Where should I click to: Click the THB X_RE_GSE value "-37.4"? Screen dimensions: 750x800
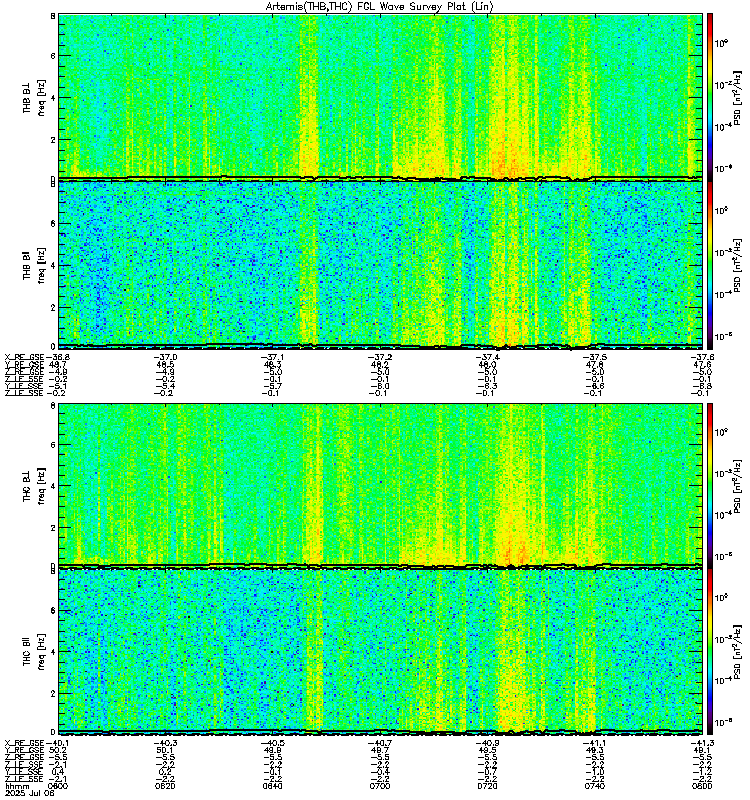click(x=487, y=357)
